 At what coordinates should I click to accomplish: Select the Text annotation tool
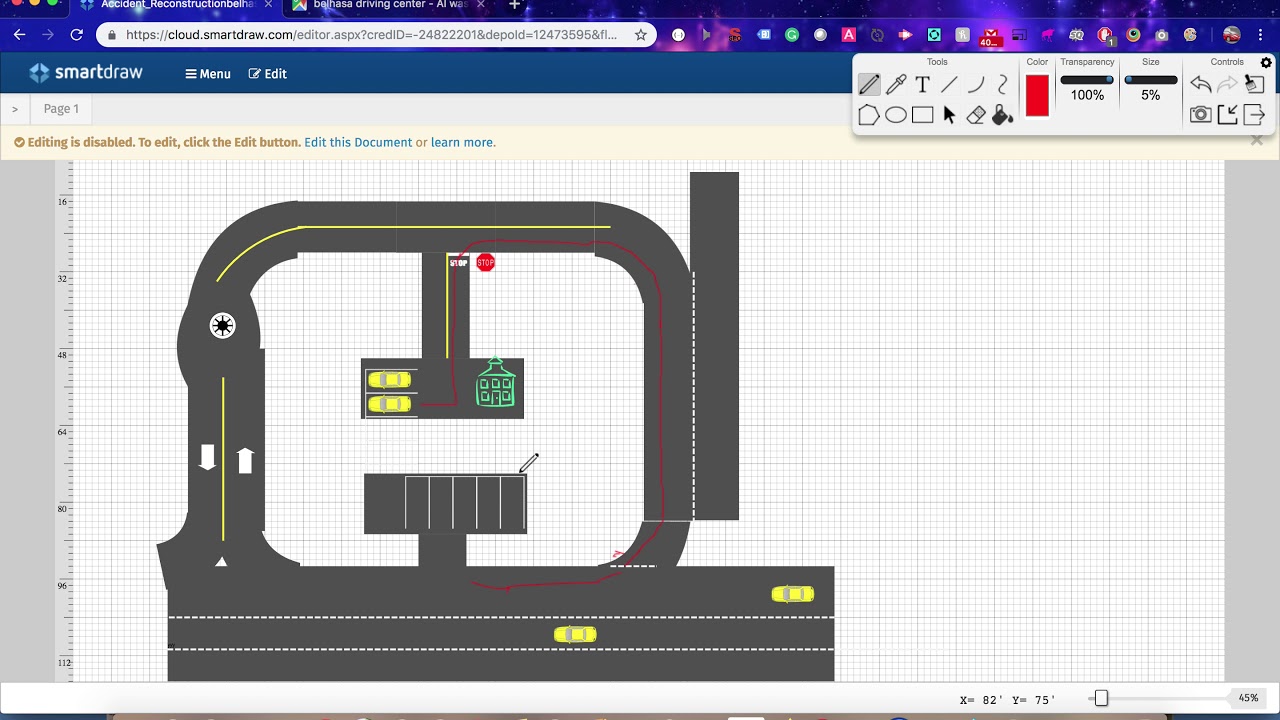(922, 85)
